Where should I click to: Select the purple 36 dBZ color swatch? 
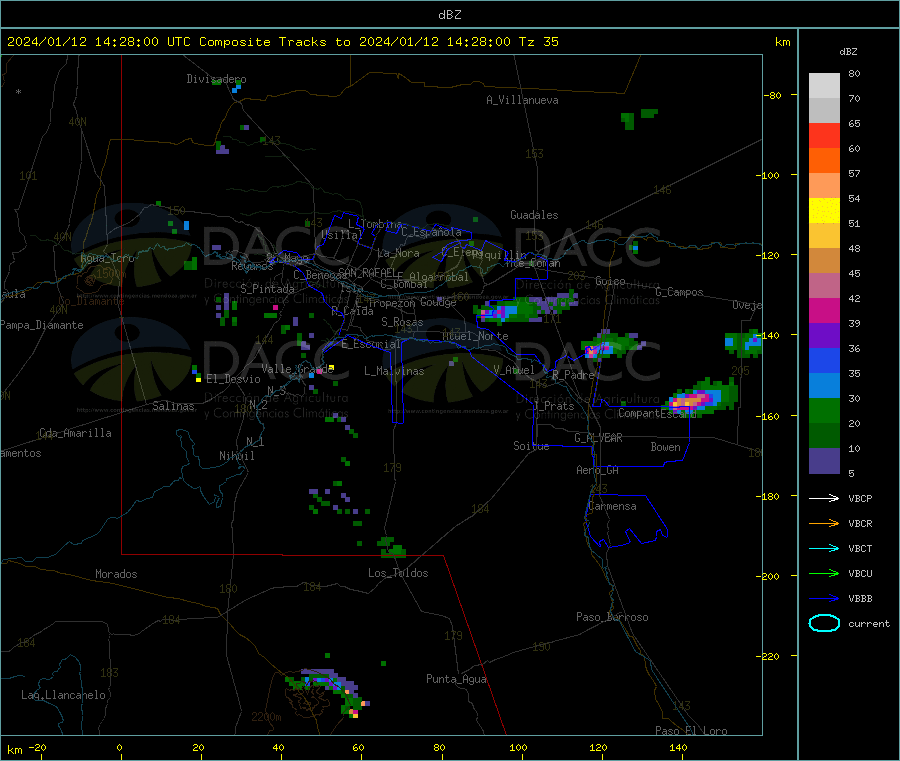[824, 336]
